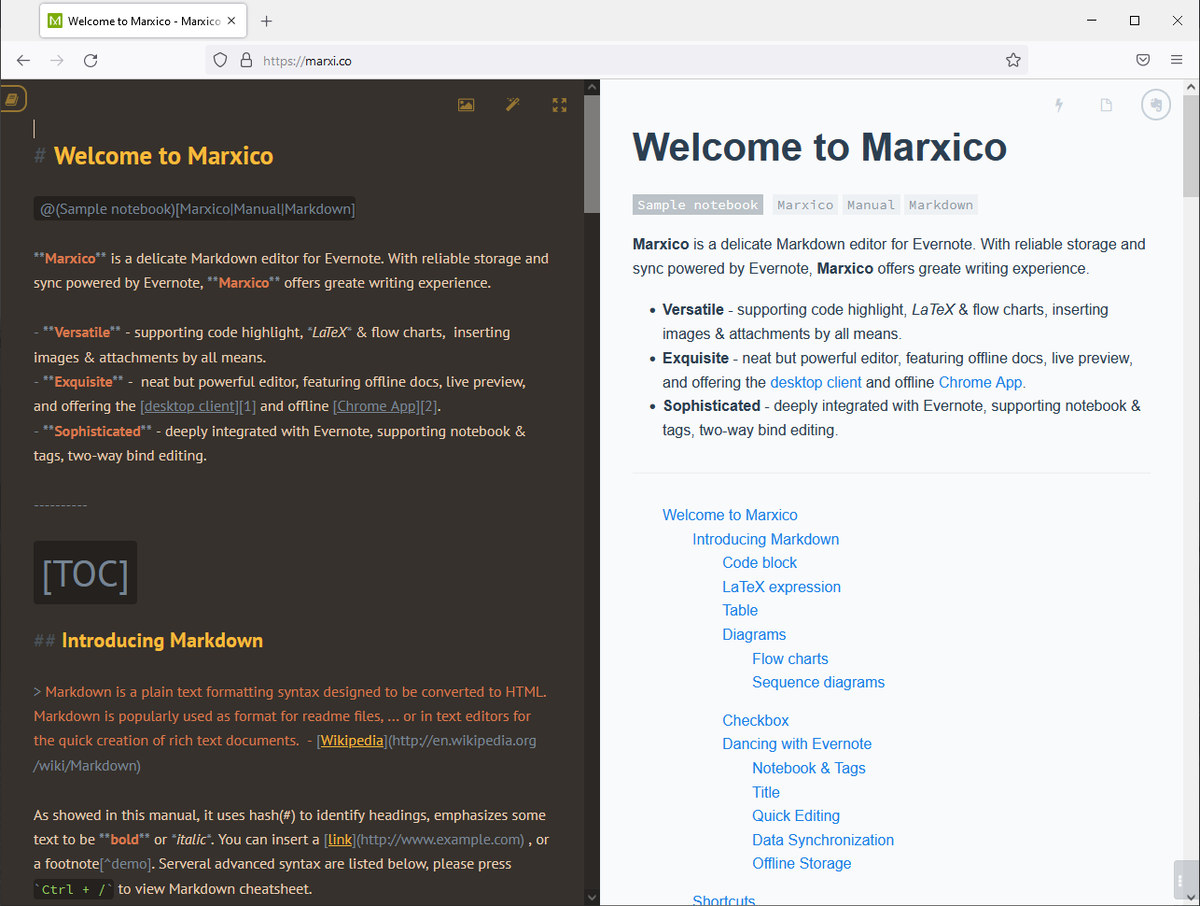Jump to the Sequence diagrams section

(x=818, y=682)
